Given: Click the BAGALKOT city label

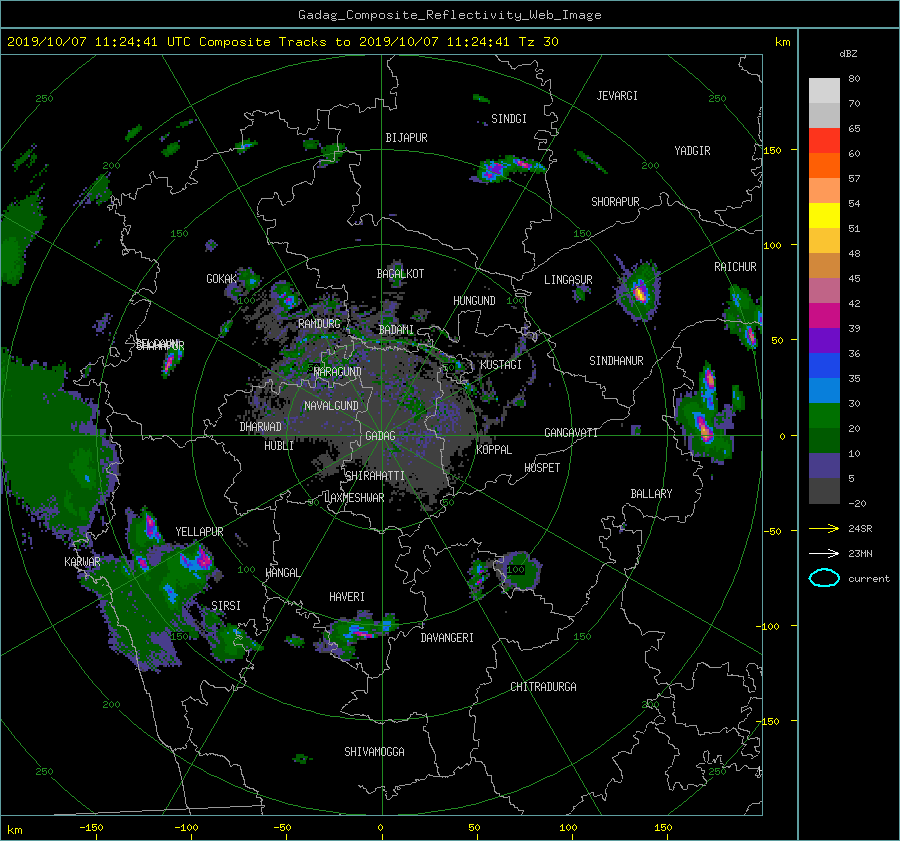Looking at the screenshot, I should point(400,274).
